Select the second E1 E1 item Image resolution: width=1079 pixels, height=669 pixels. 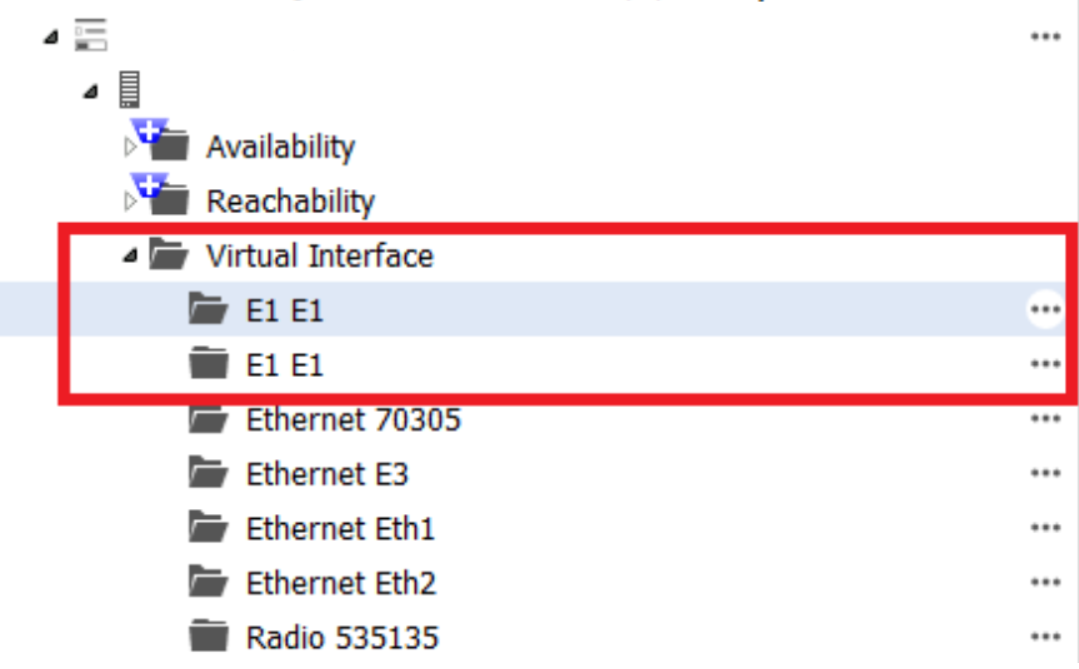click(x=285, y=365)
